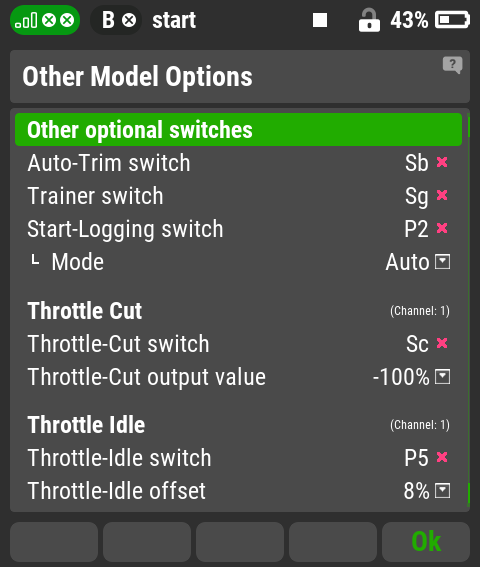481x568 pixels.
Task: Tap the B model status badge
Action: tap(116, 20)
